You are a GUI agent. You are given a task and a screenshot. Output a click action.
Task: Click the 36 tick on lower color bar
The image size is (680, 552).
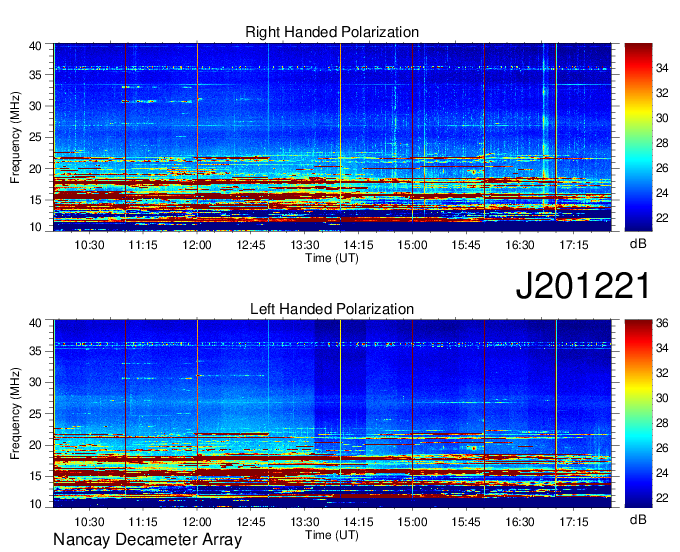coord(662,323)
